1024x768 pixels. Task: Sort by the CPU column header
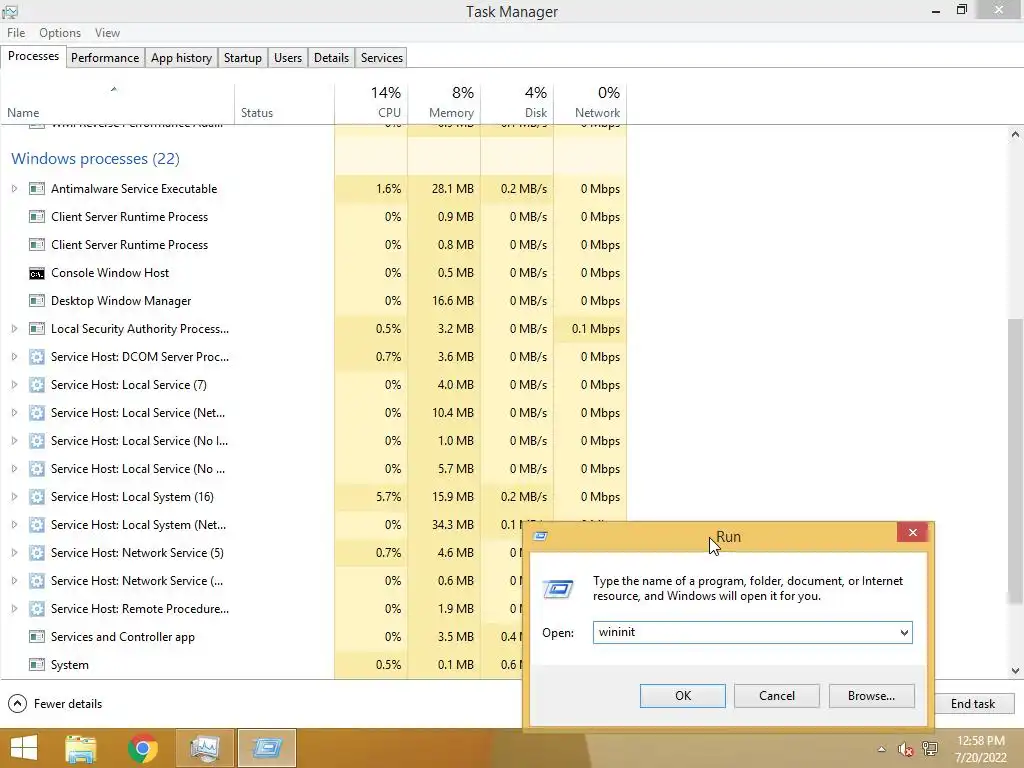coord(371,103)
